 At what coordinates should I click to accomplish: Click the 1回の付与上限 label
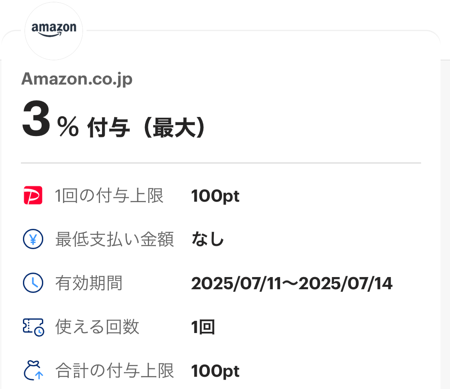pos(109,196)
